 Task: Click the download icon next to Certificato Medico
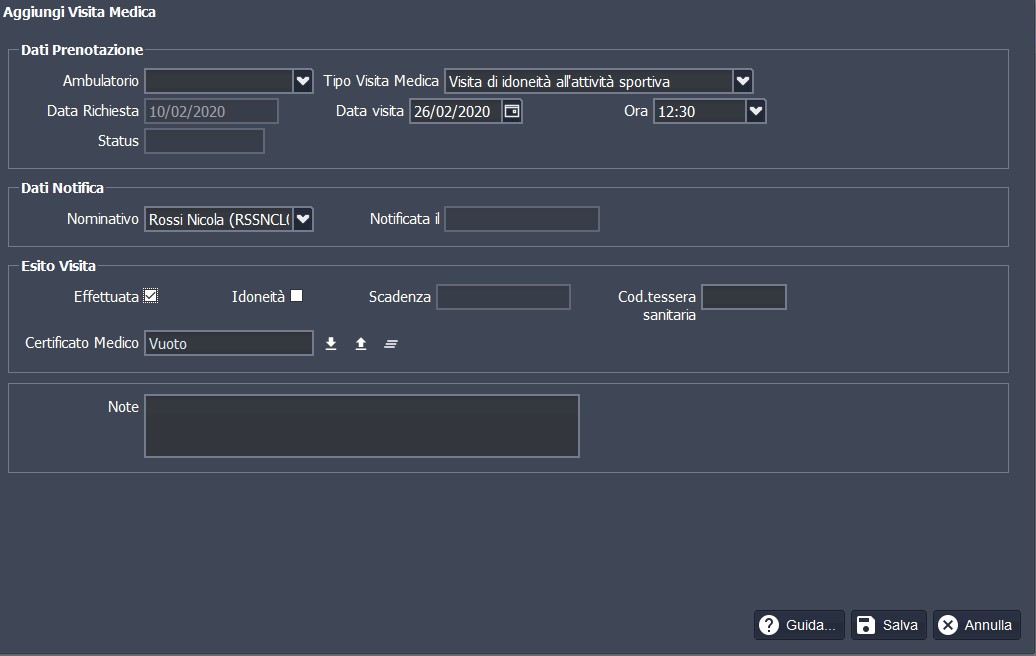(x=331, y=344)
